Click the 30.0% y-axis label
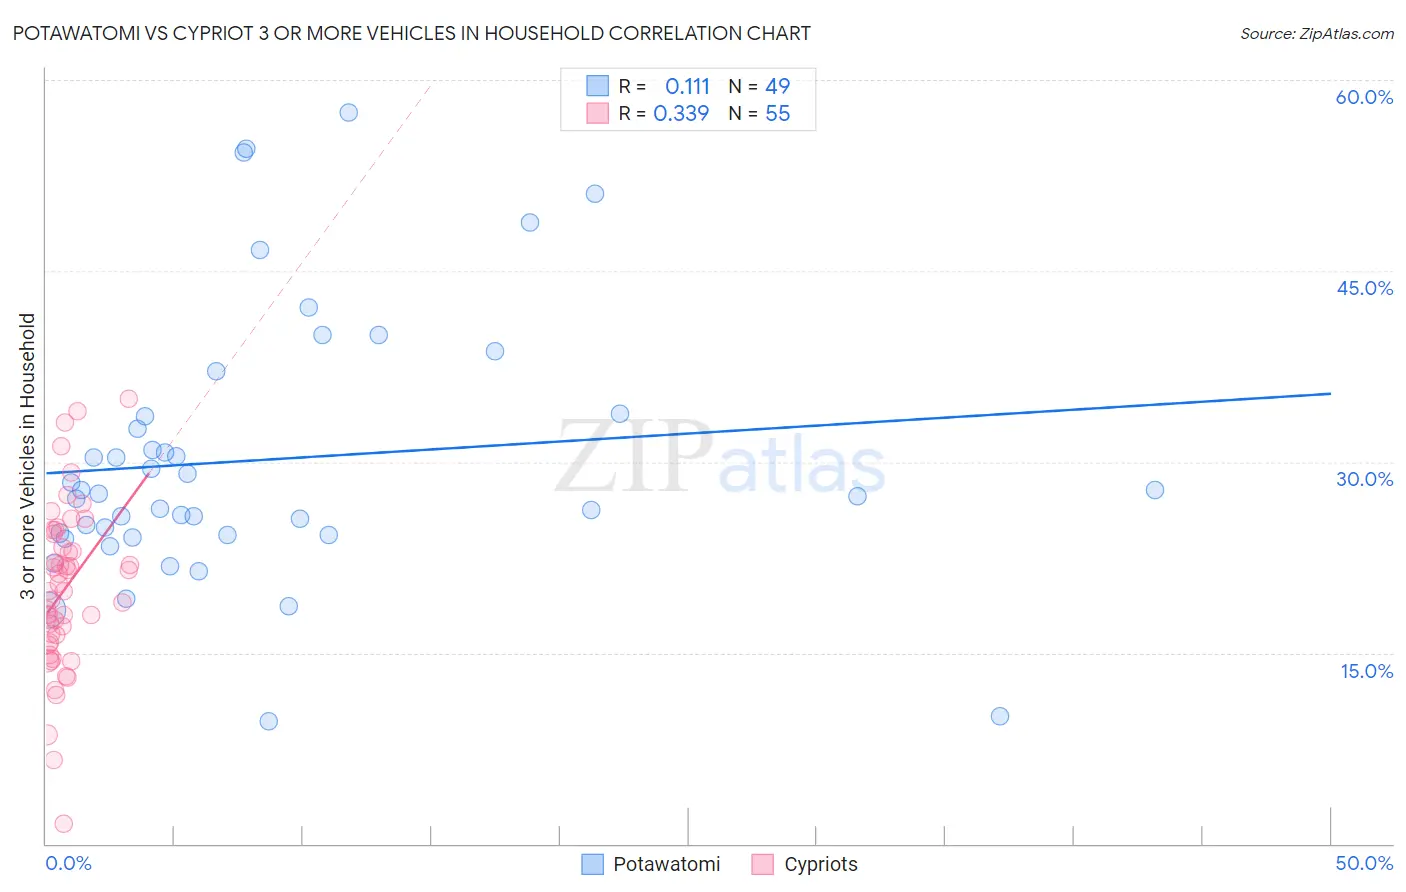1406x892 pixels. pos(1364,479)
